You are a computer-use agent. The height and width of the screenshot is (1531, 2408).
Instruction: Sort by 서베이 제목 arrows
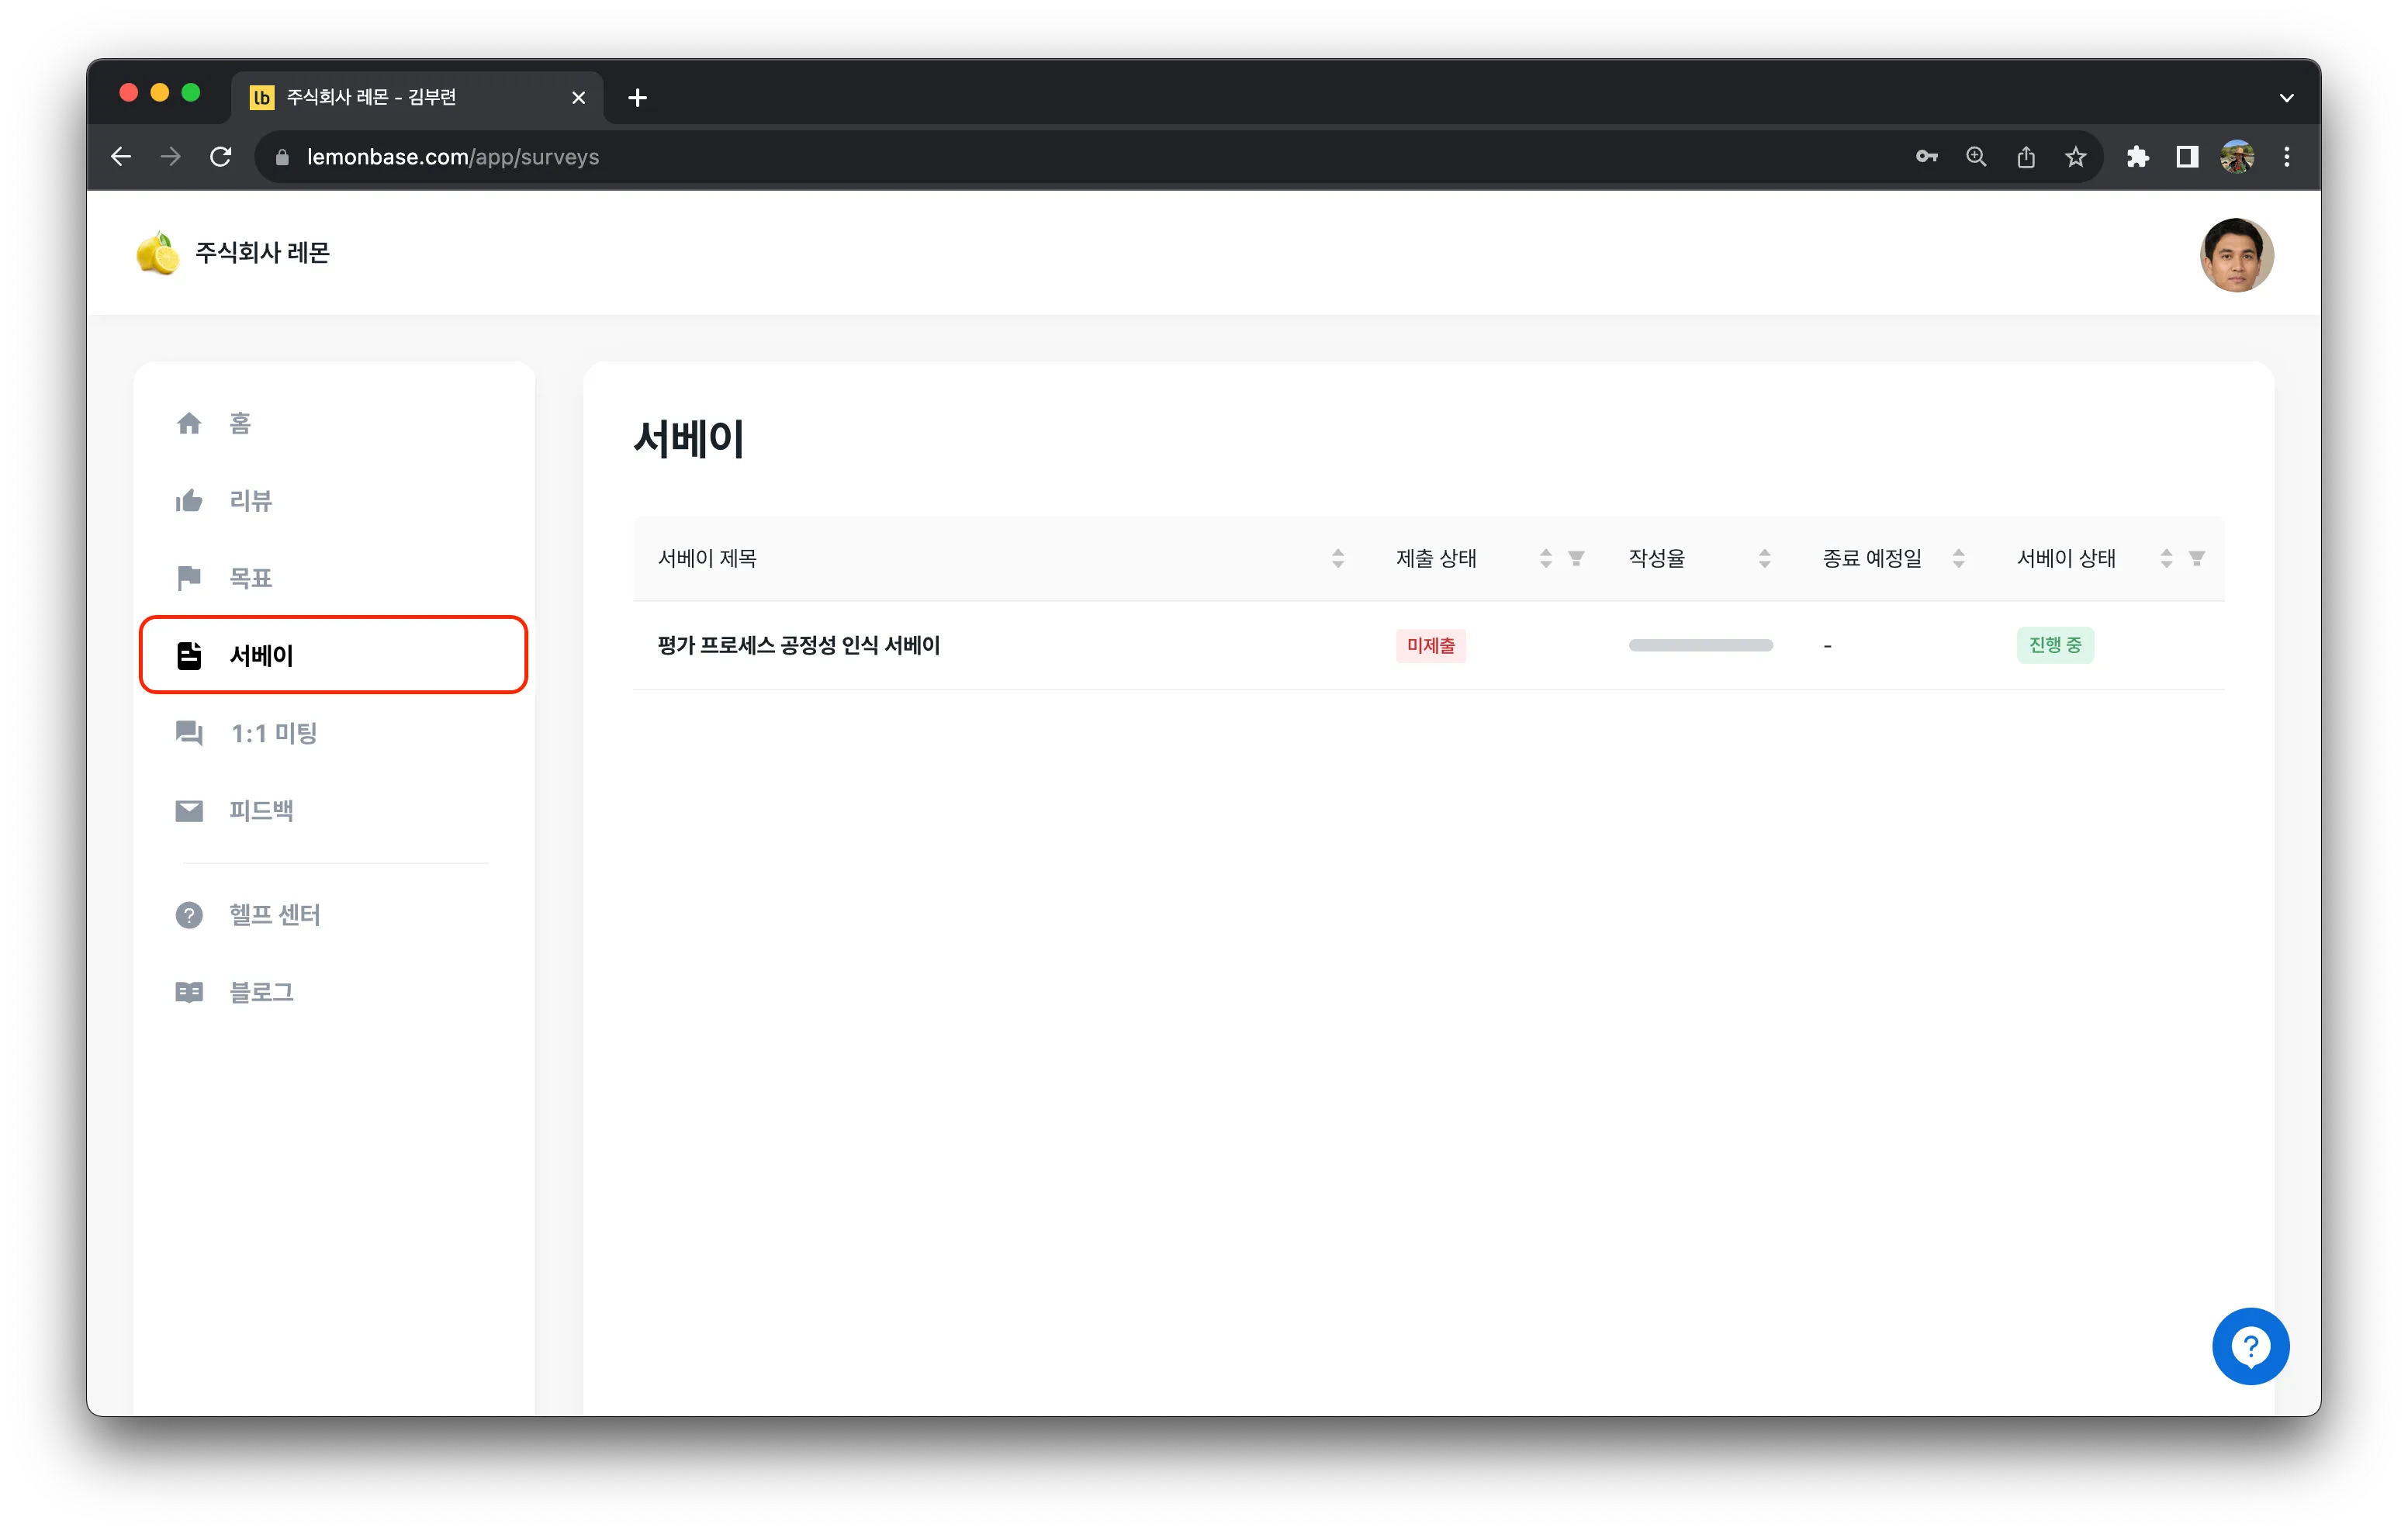[1338, 559]
